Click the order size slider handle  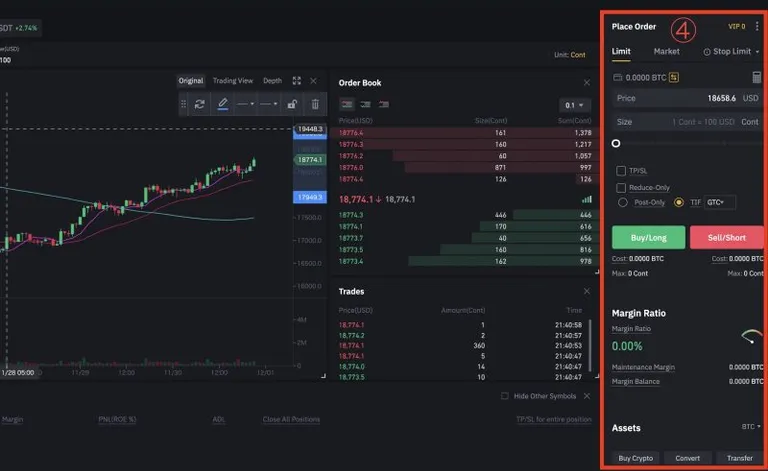(616, 143)
